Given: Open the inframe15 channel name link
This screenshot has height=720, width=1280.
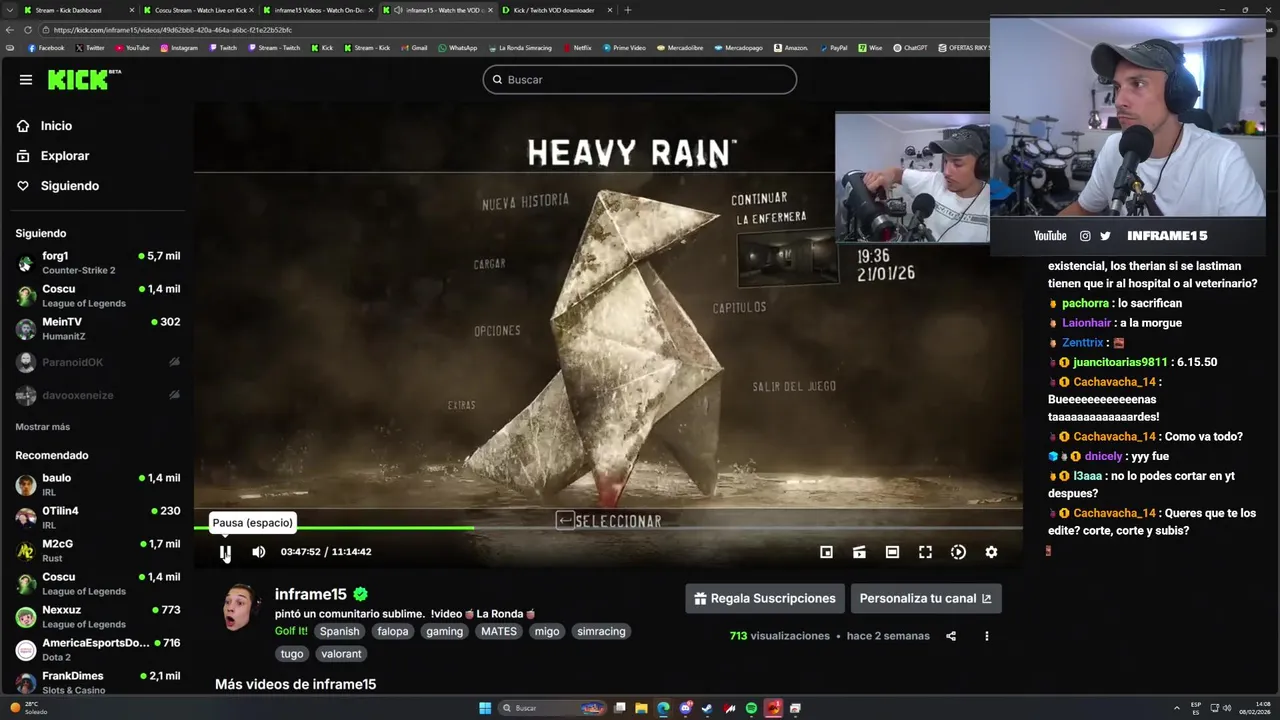Looking at the screenshot, I should pyautogui.click(x=311, y=594).
